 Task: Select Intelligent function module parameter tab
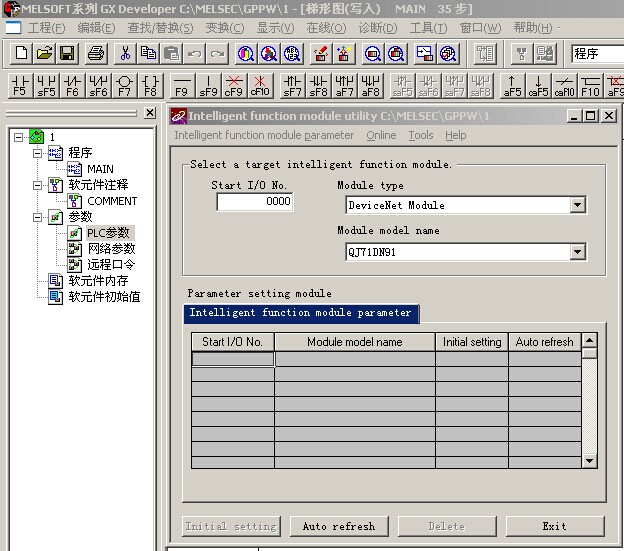(x=300, y=313)
